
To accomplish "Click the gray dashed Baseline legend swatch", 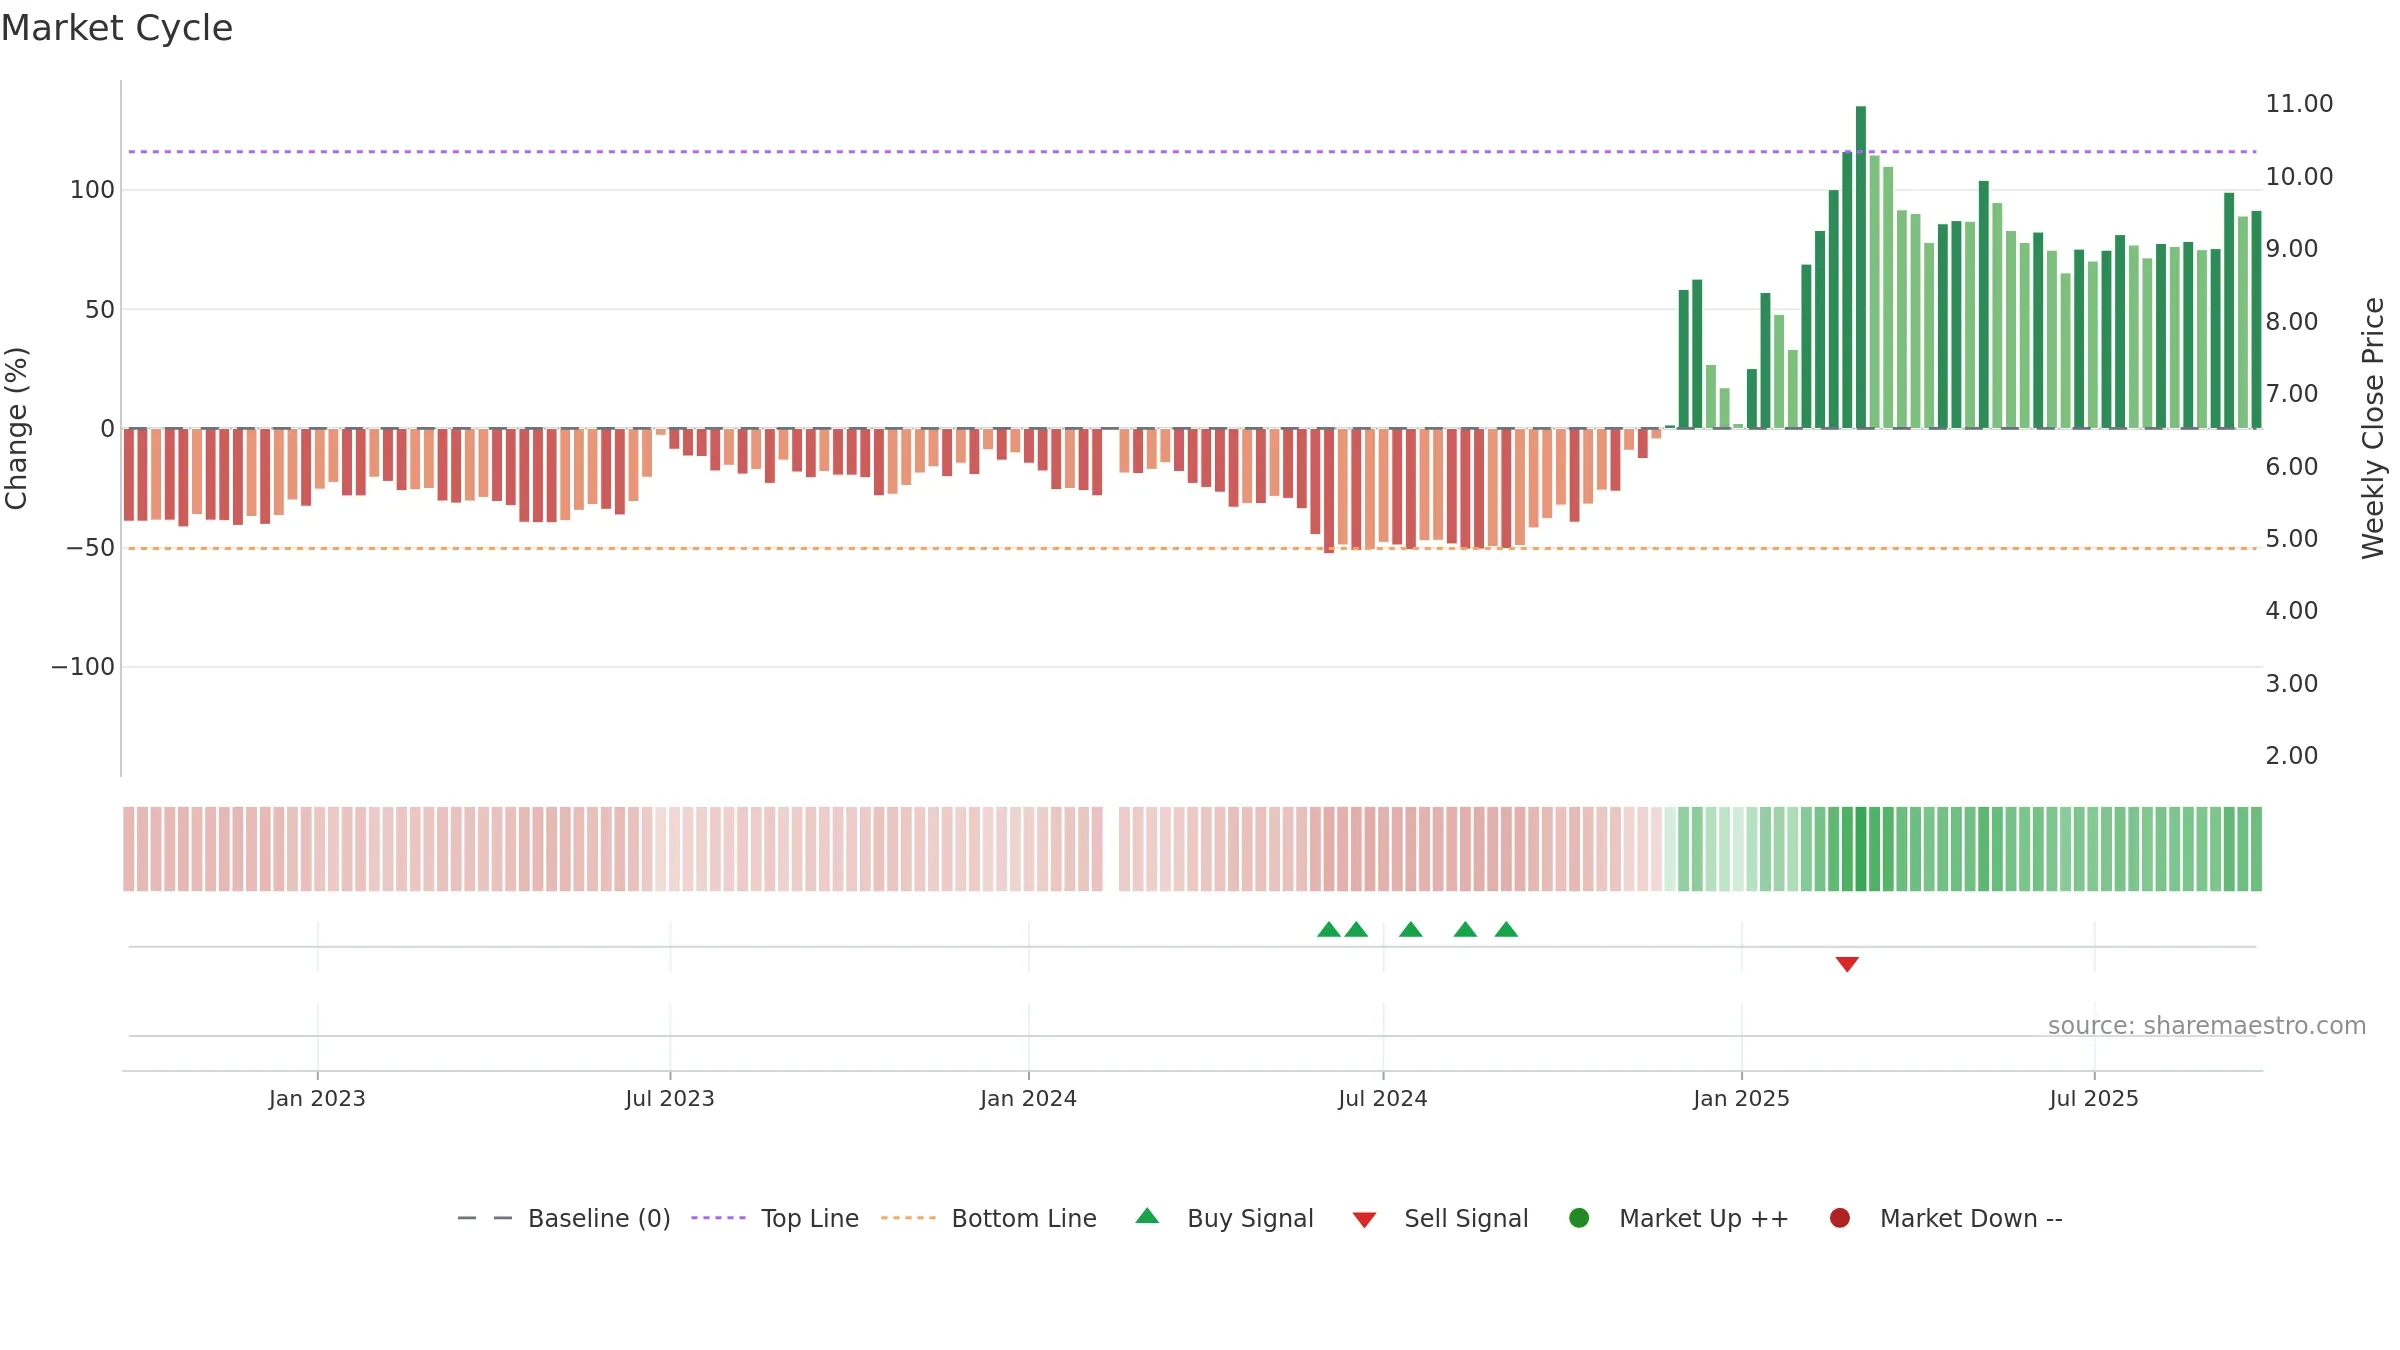I will point(485,1218).
